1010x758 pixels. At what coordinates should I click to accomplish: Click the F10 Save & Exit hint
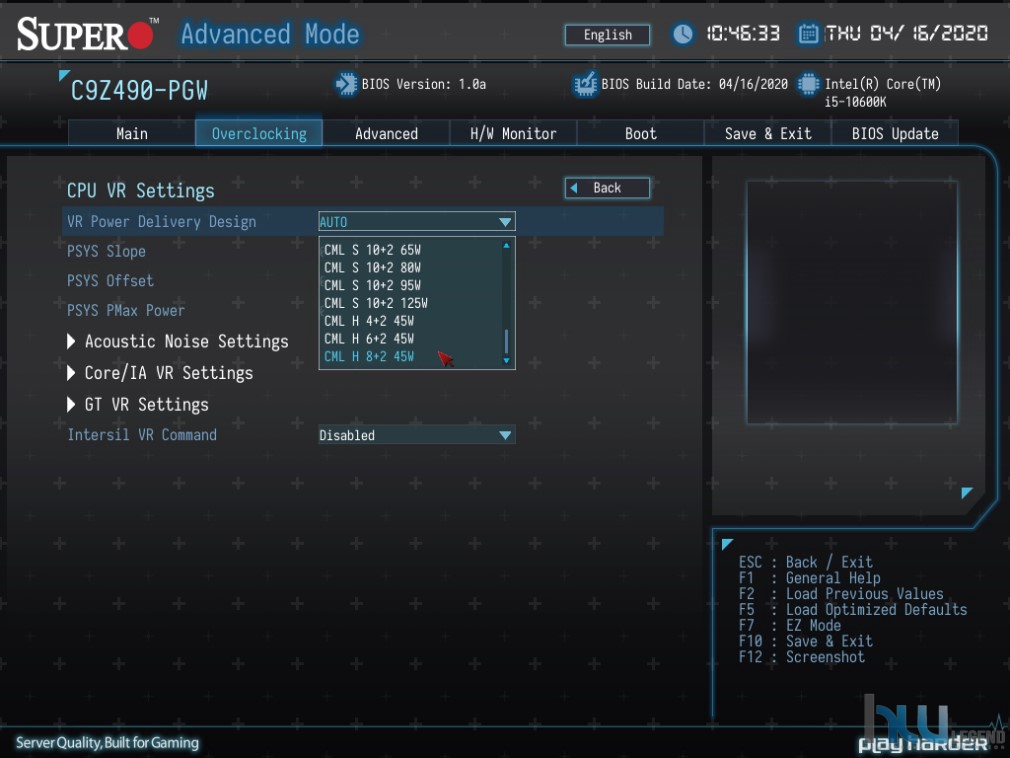(x=806, y=641)
